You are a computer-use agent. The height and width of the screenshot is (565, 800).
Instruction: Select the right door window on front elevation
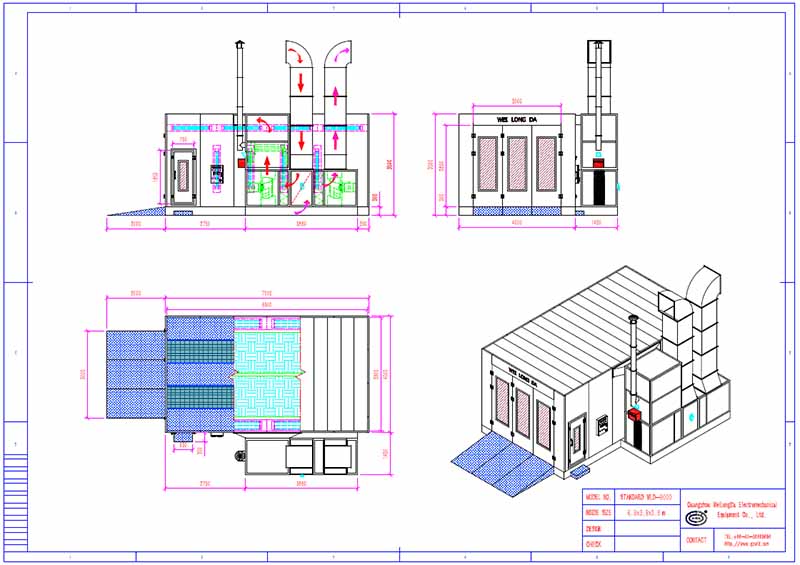[x=546, y=164]
